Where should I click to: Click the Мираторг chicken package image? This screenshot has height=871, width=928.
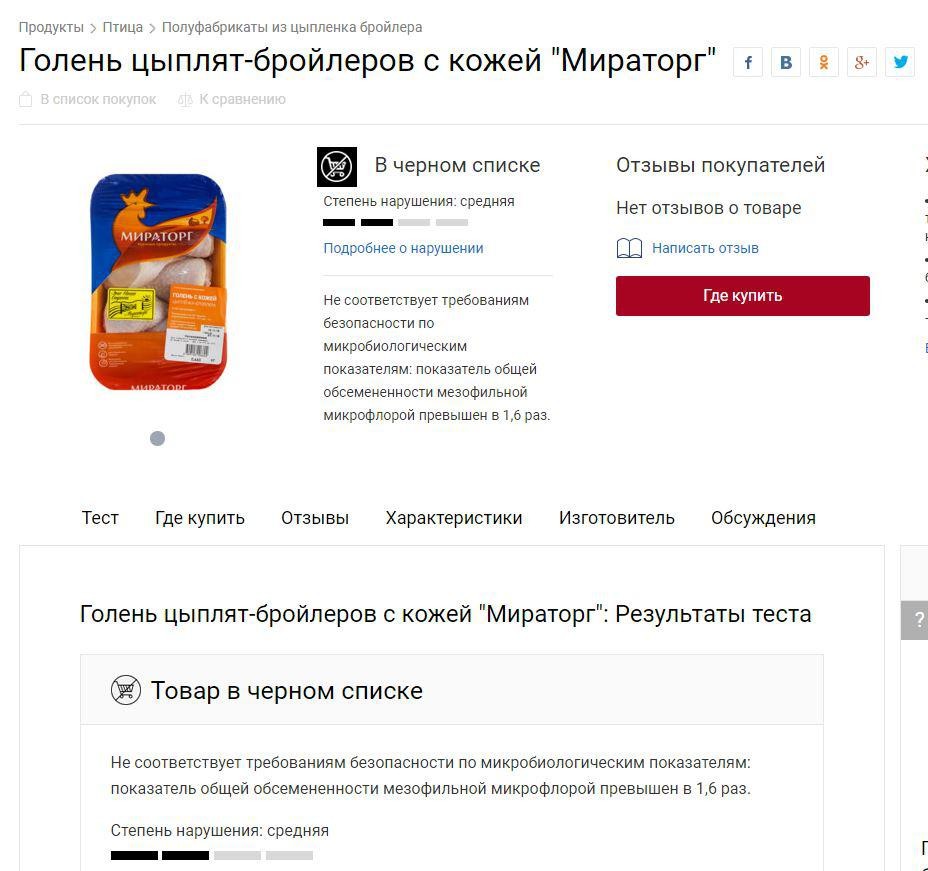(x=158, y=282)
